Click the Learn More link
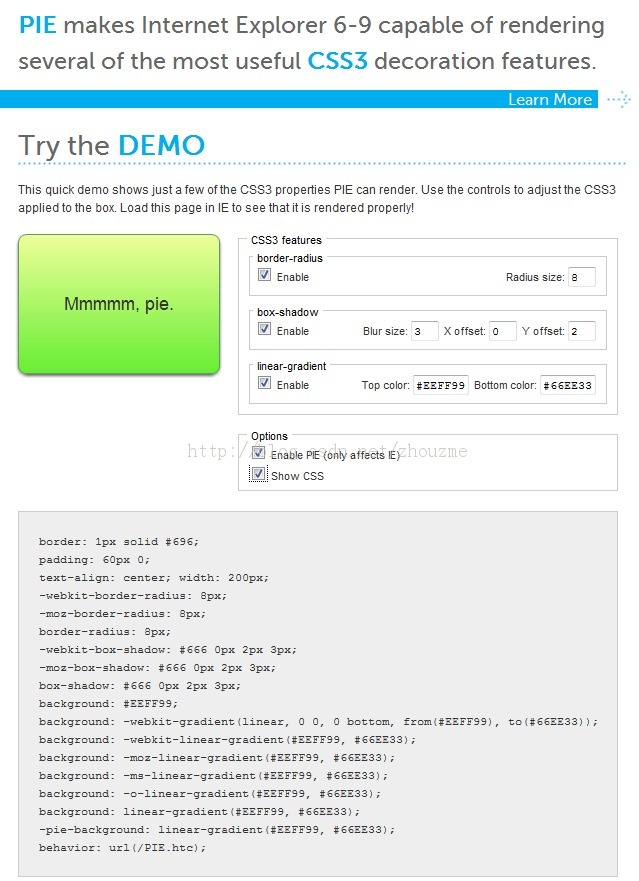The width and height of the screenshot is (639, 881). (550, 99)
